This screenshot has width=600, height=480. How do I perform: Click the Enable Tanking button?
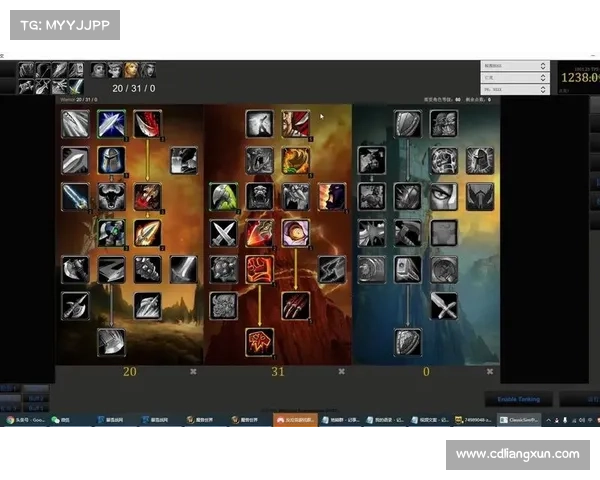519,399
